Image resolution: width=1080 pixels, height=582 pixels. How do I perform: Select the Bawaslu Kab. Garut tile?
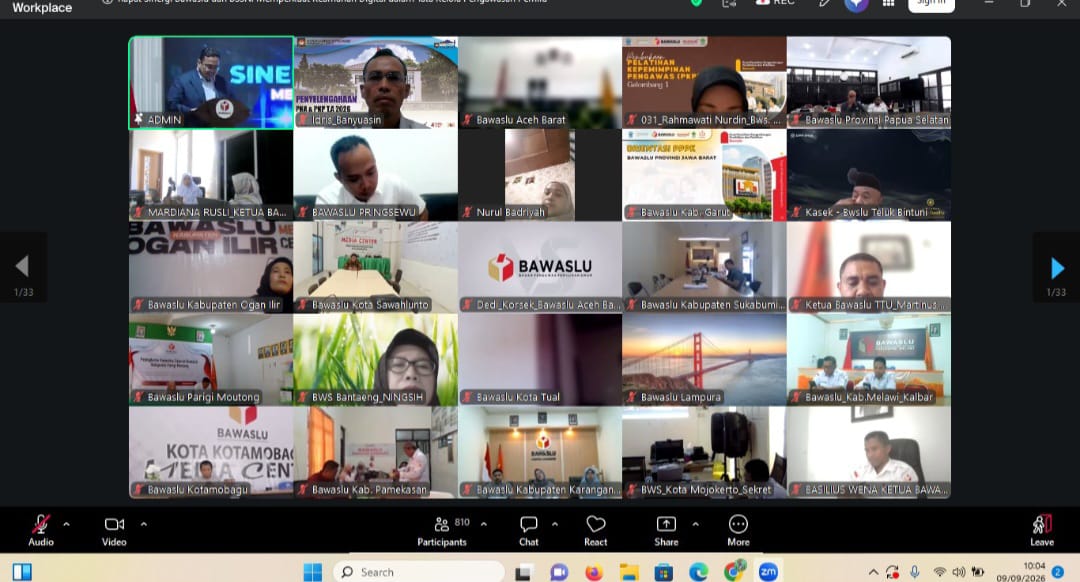(704, 175)
